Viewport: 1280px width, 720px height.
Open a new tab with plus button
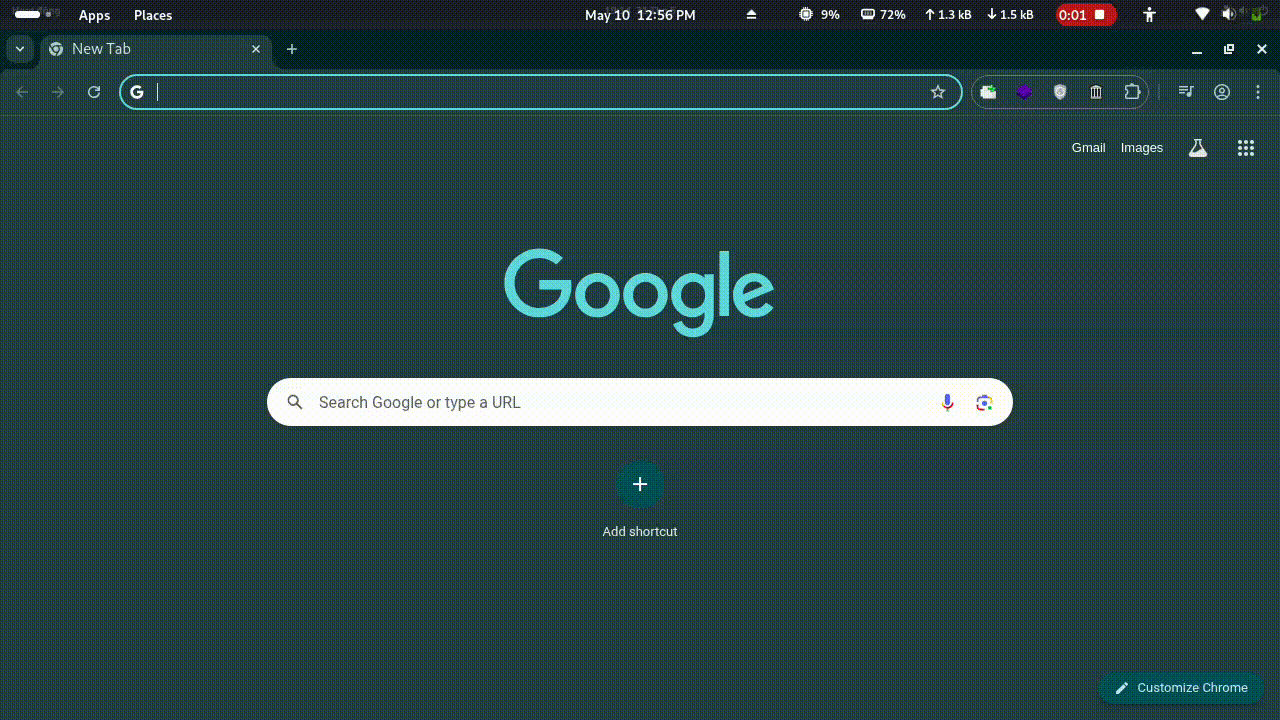292,49
